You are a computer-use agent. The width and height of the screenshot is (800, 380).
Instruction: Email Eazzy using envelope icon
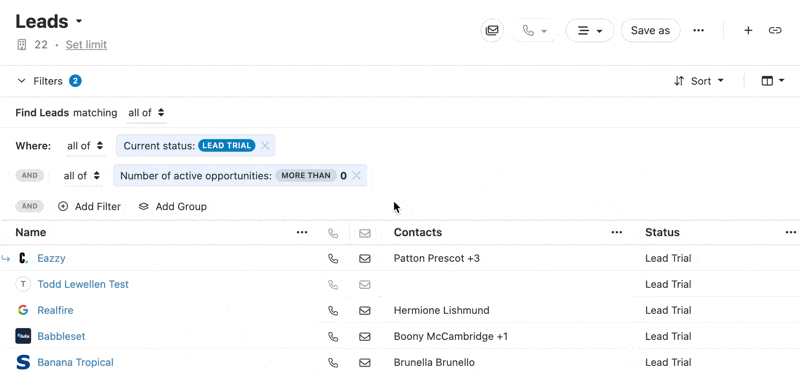pos(364,259)
